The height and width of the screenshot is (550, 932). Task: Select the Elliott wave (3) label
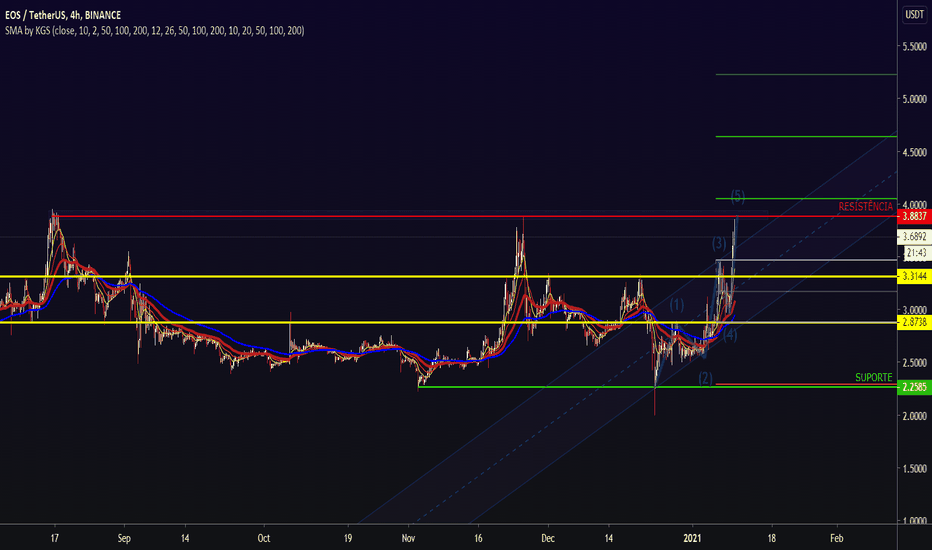click(x=719, y=243)
